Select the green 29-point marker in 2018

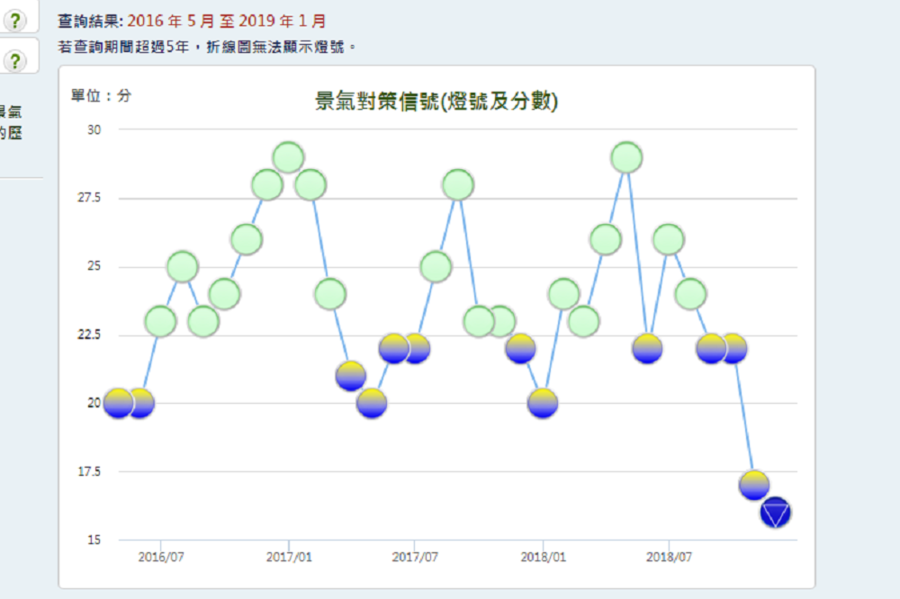[x=626, y=157]
